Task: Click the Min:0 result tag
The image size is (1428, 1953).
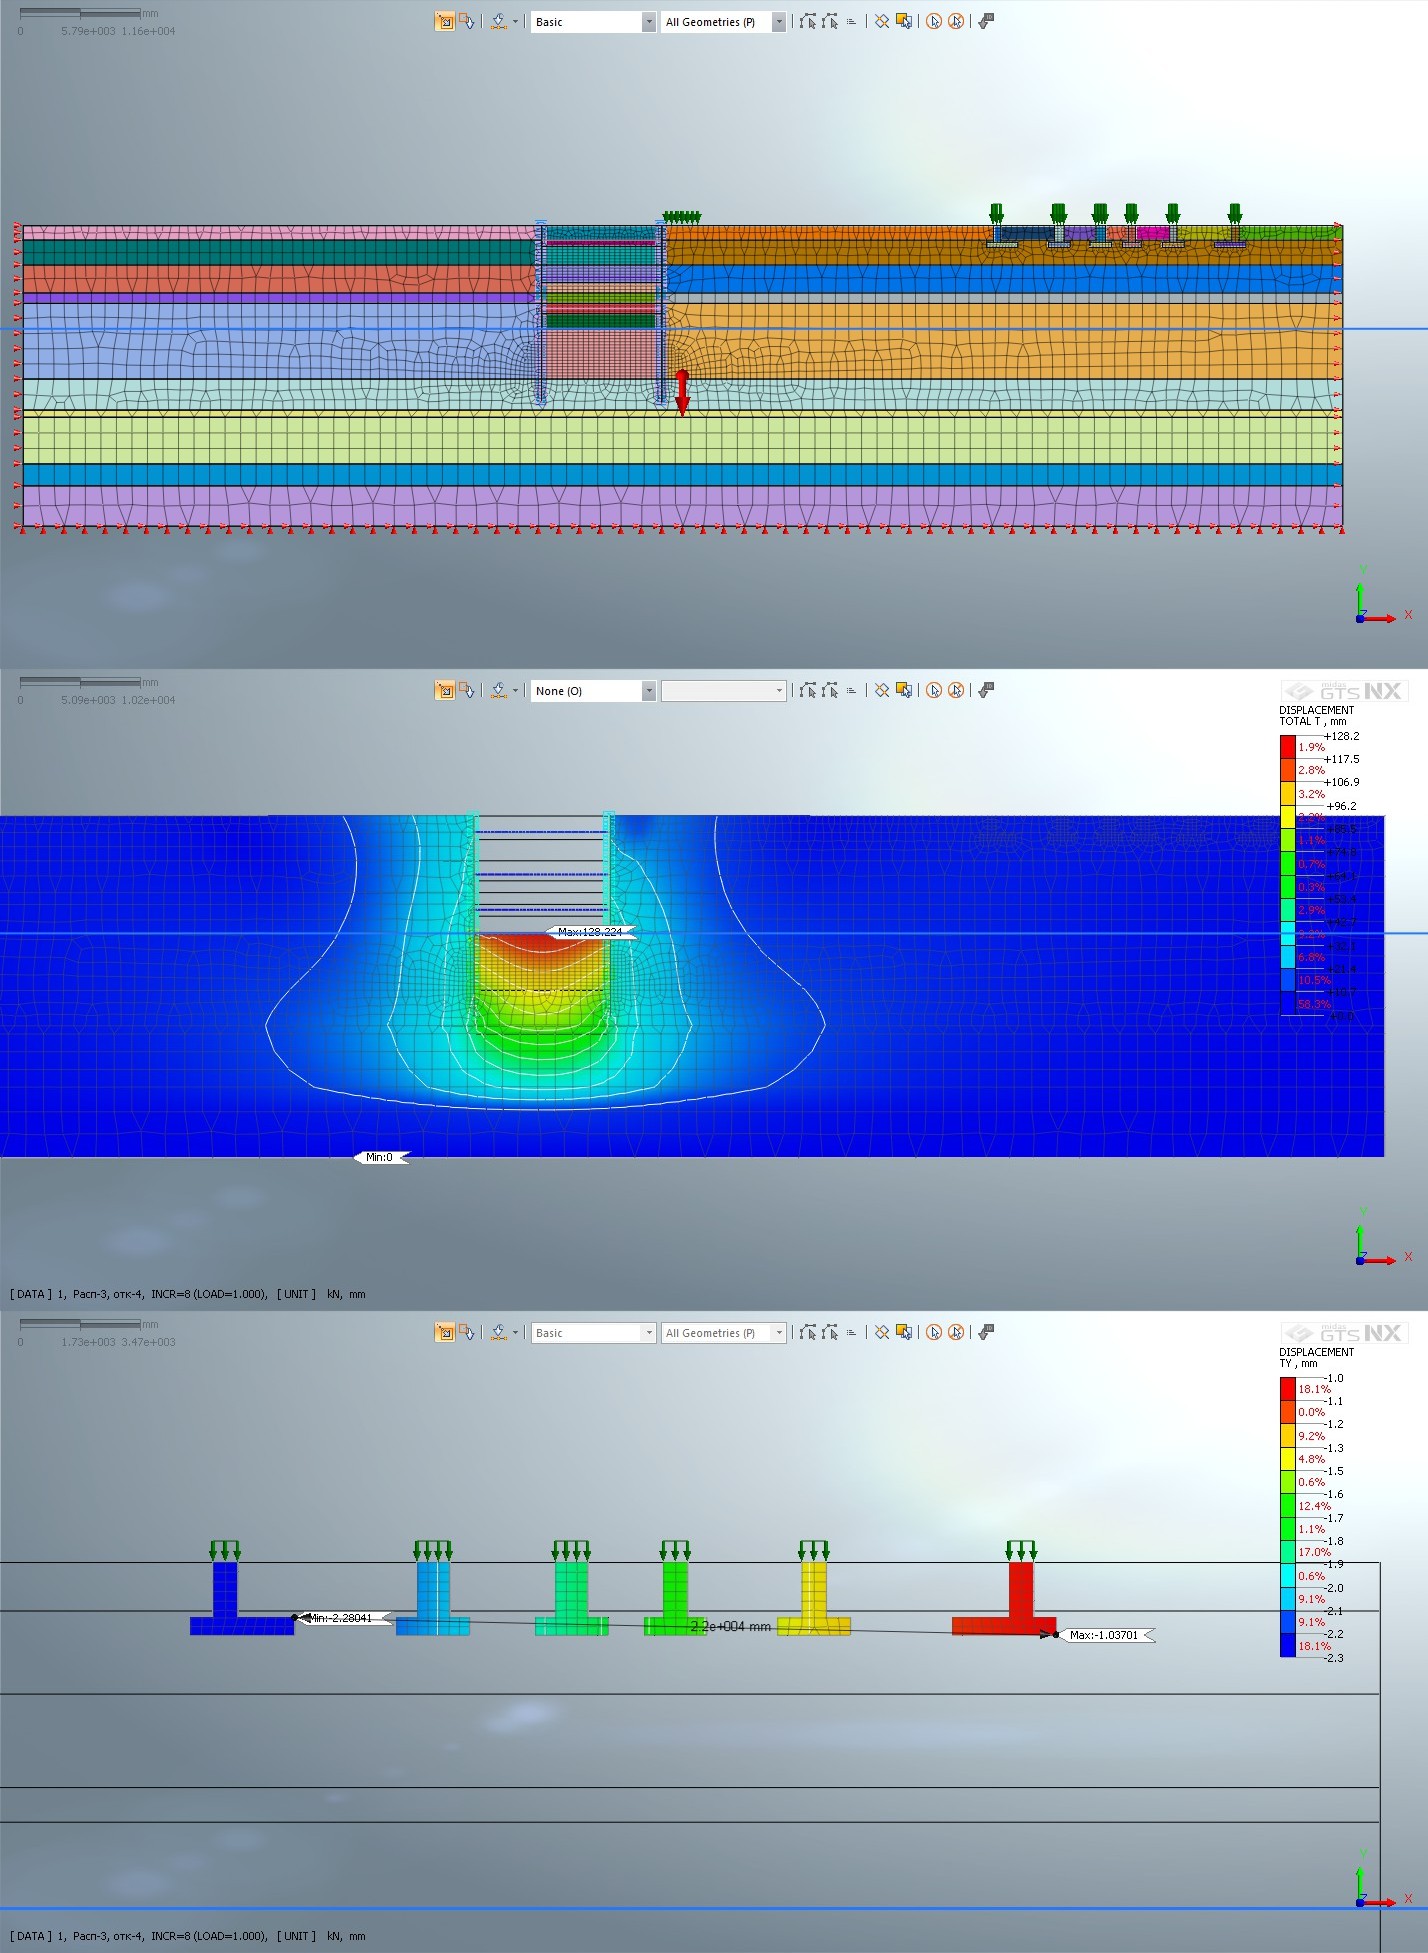Action: click(381, 1157)
